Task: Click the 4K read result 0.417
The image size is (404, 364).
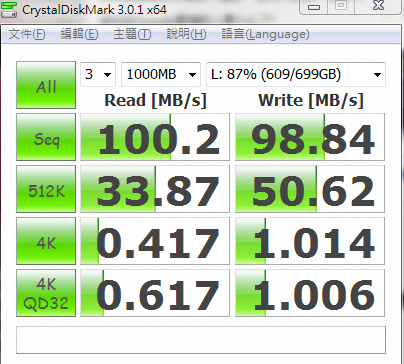Action: [155, 241]
